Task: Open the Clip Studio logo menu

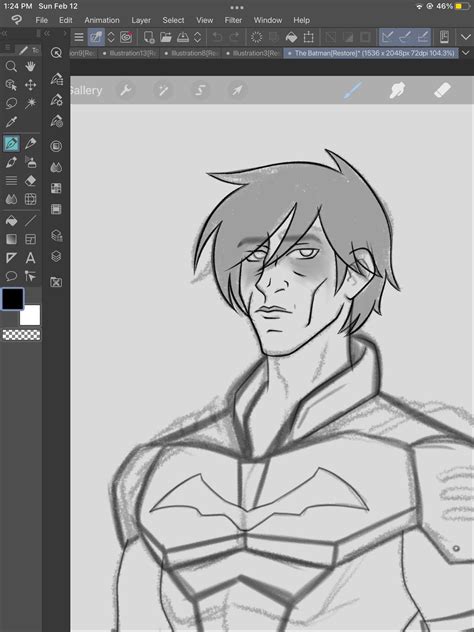Action: coord(17,20)
